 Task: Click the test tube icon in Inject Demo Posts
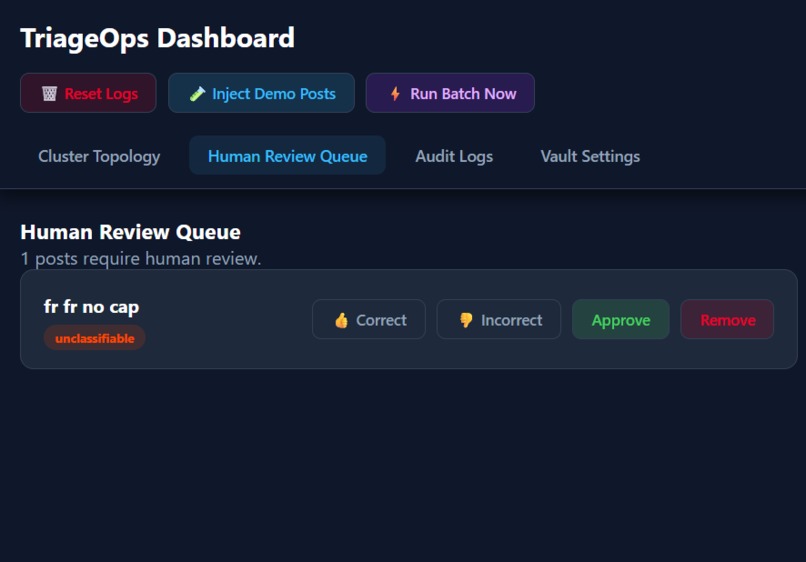coord(197,94)
